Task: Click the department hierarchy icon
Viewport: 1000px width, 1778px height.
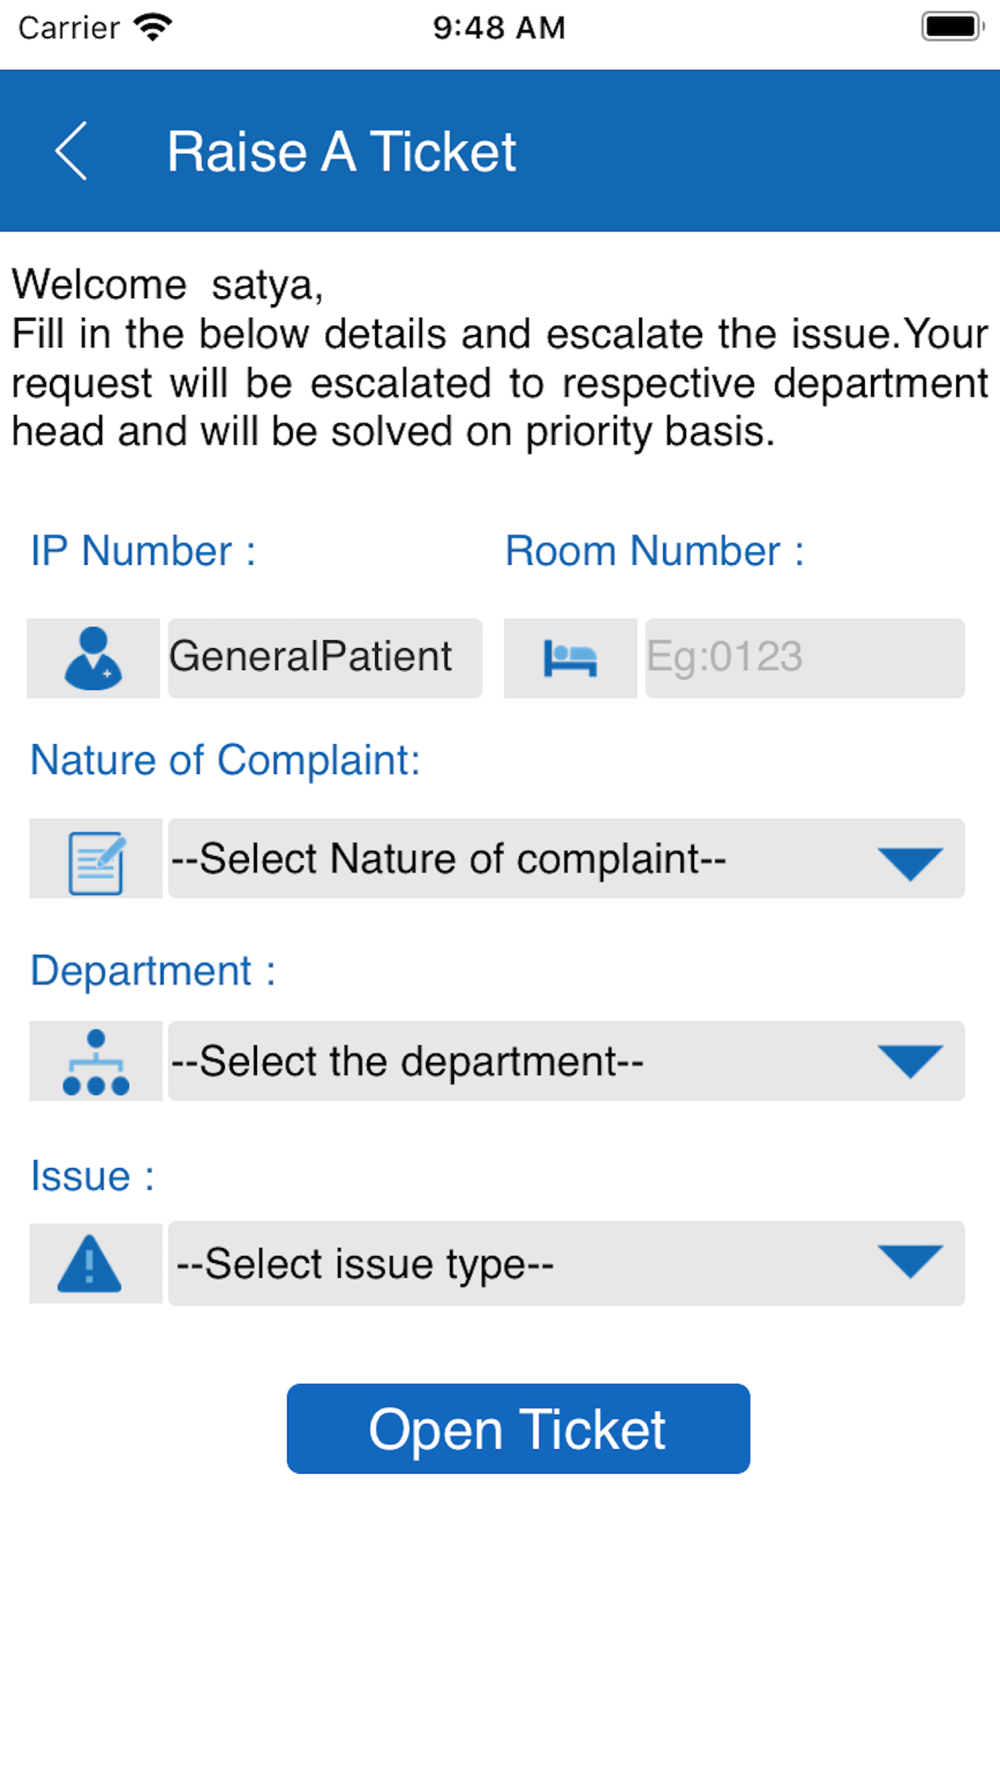Action: click(96, 1062)
